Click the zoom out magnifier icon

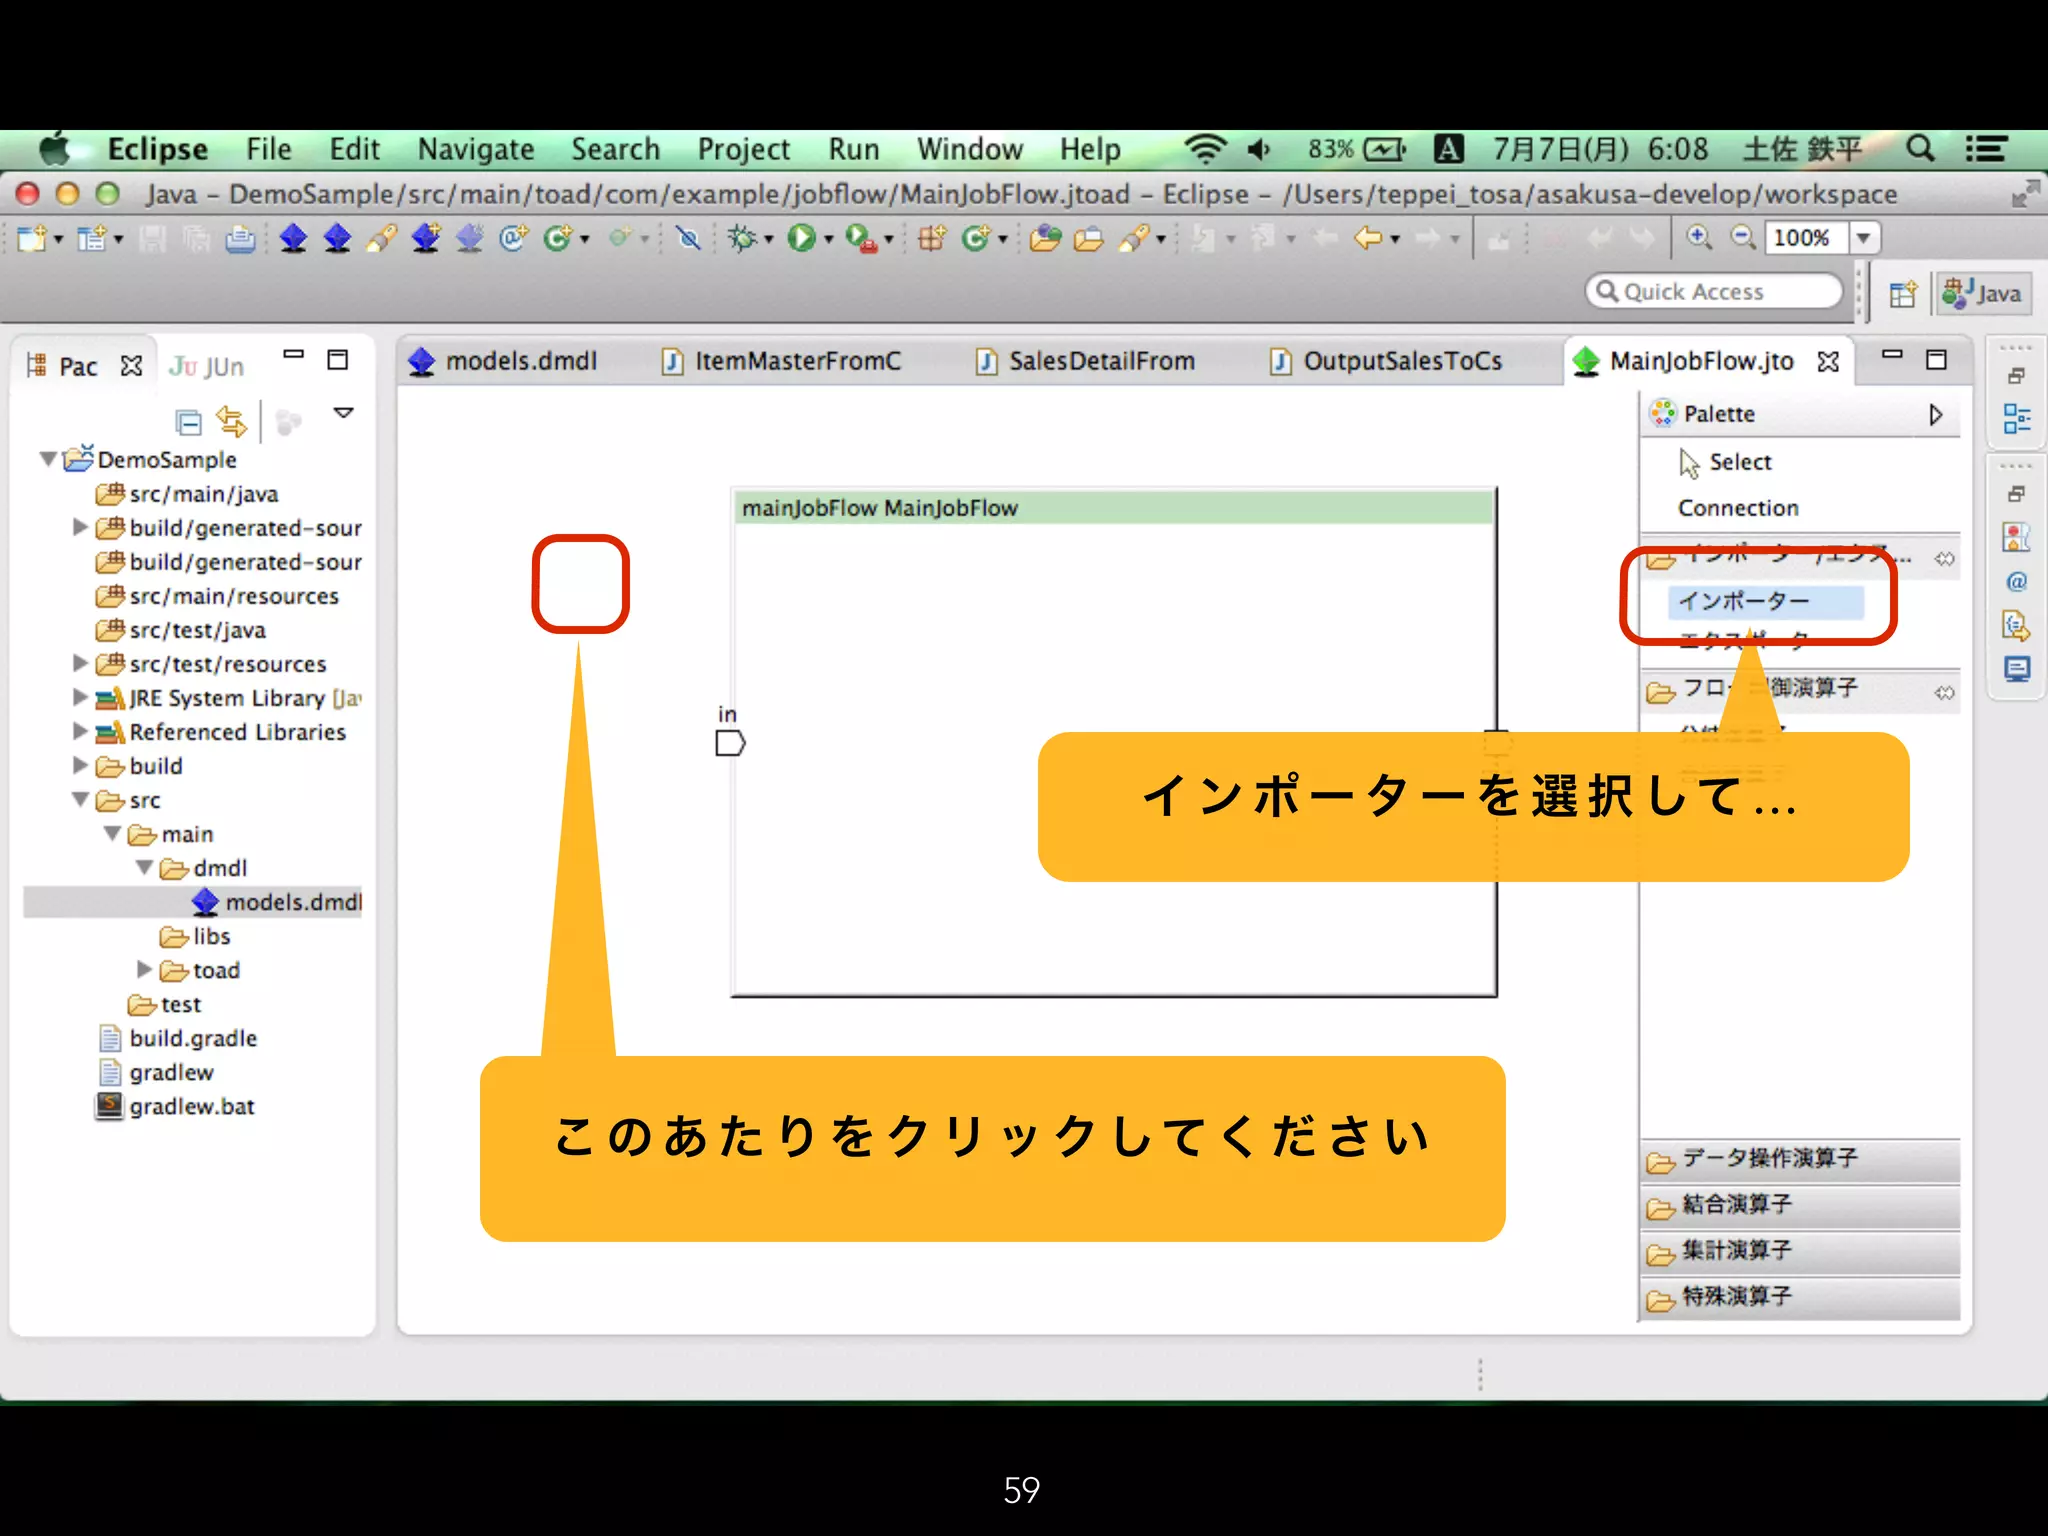pos(1743,237)
